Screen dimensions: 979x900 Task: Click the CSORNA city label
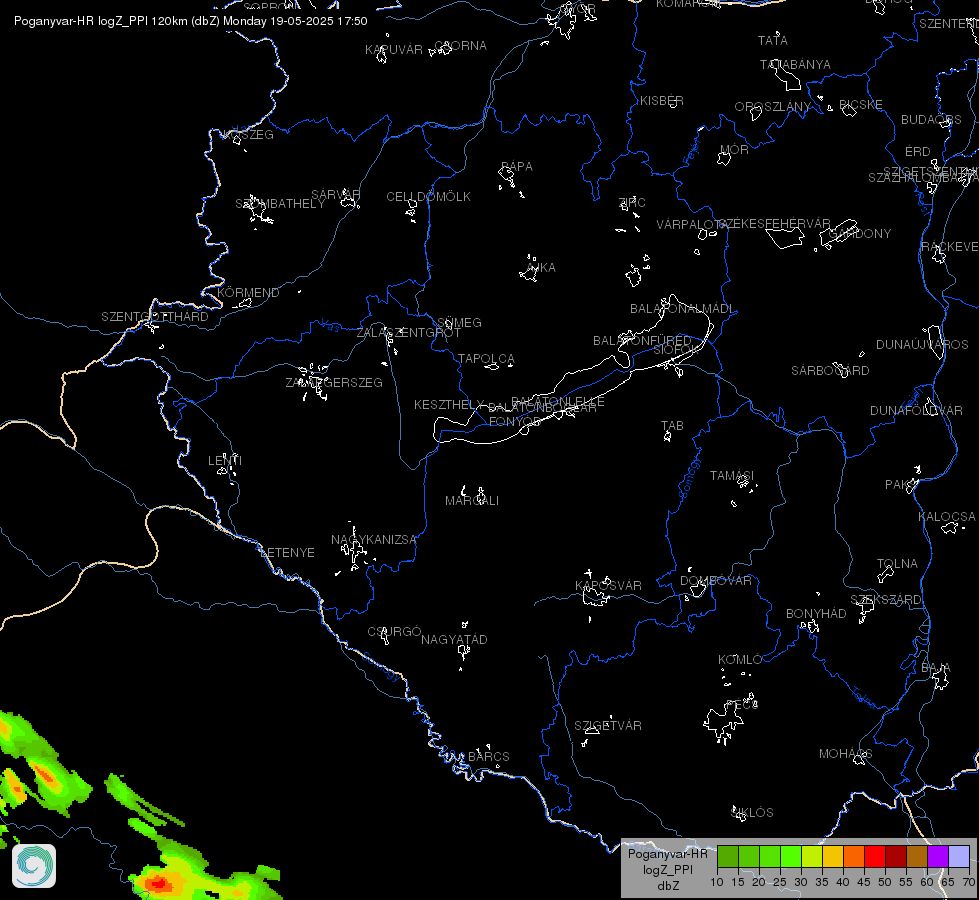point(460,46)
